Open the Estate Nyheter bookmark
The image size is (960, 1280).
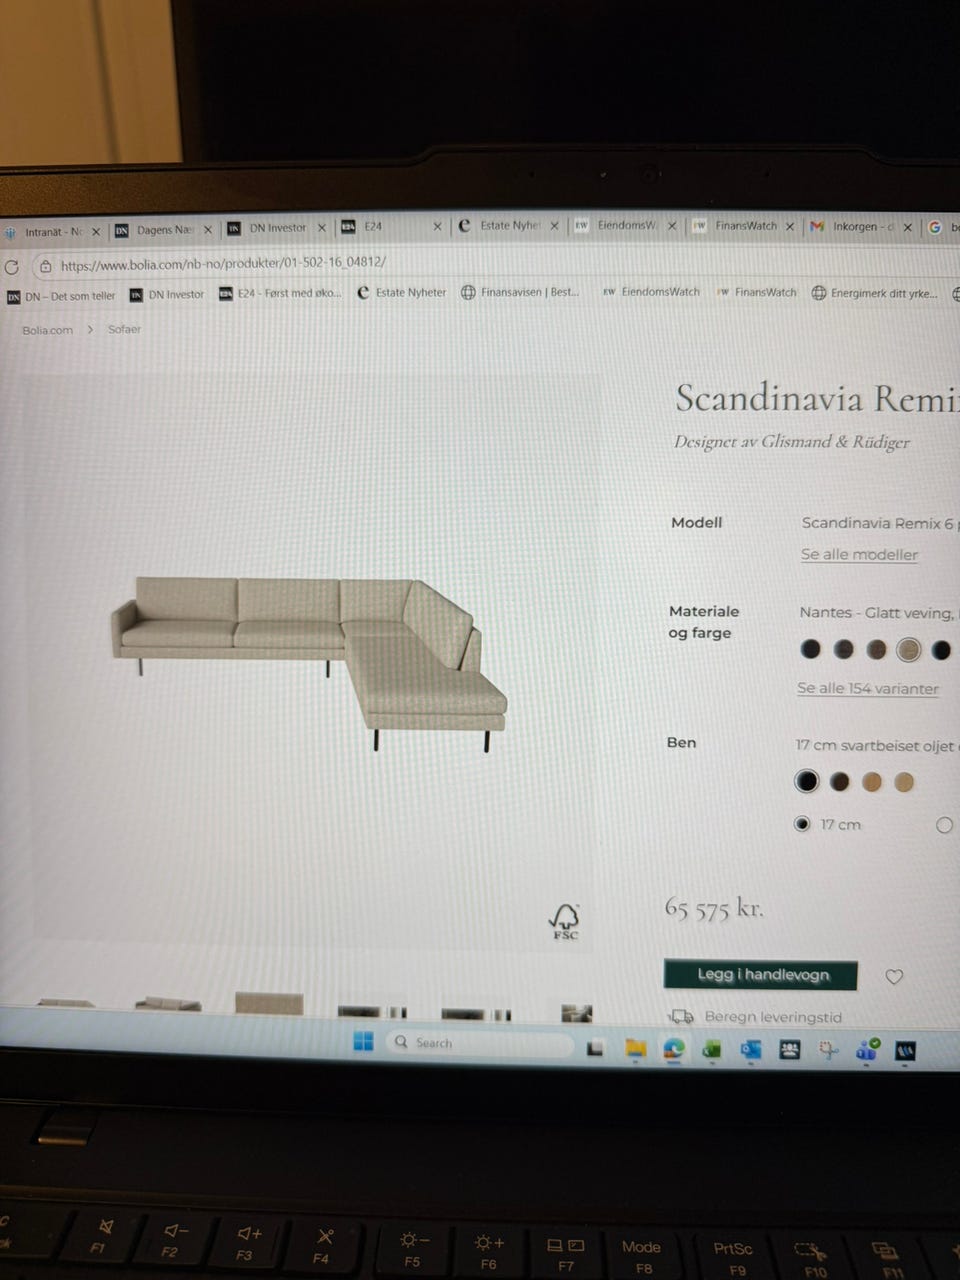pos(401,293)
